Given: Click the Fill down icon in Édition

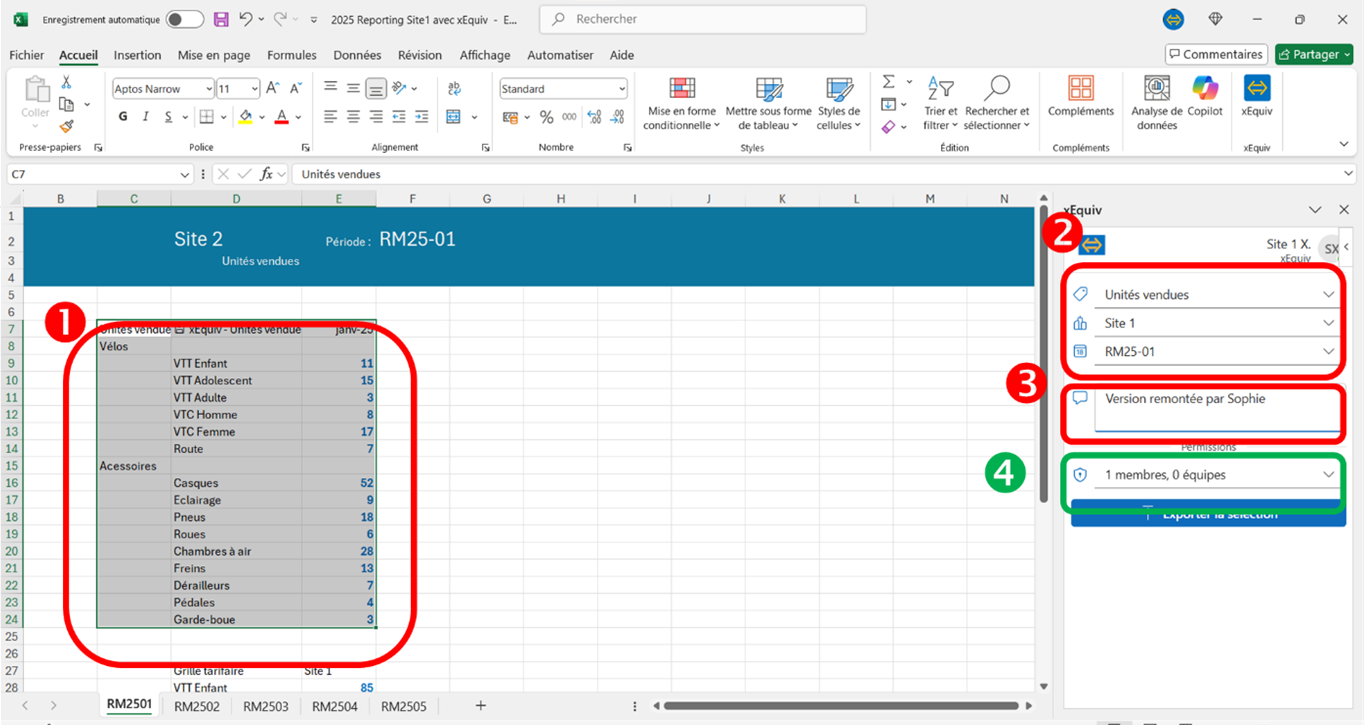Looking at the screenshot, I should click(888, 104).
